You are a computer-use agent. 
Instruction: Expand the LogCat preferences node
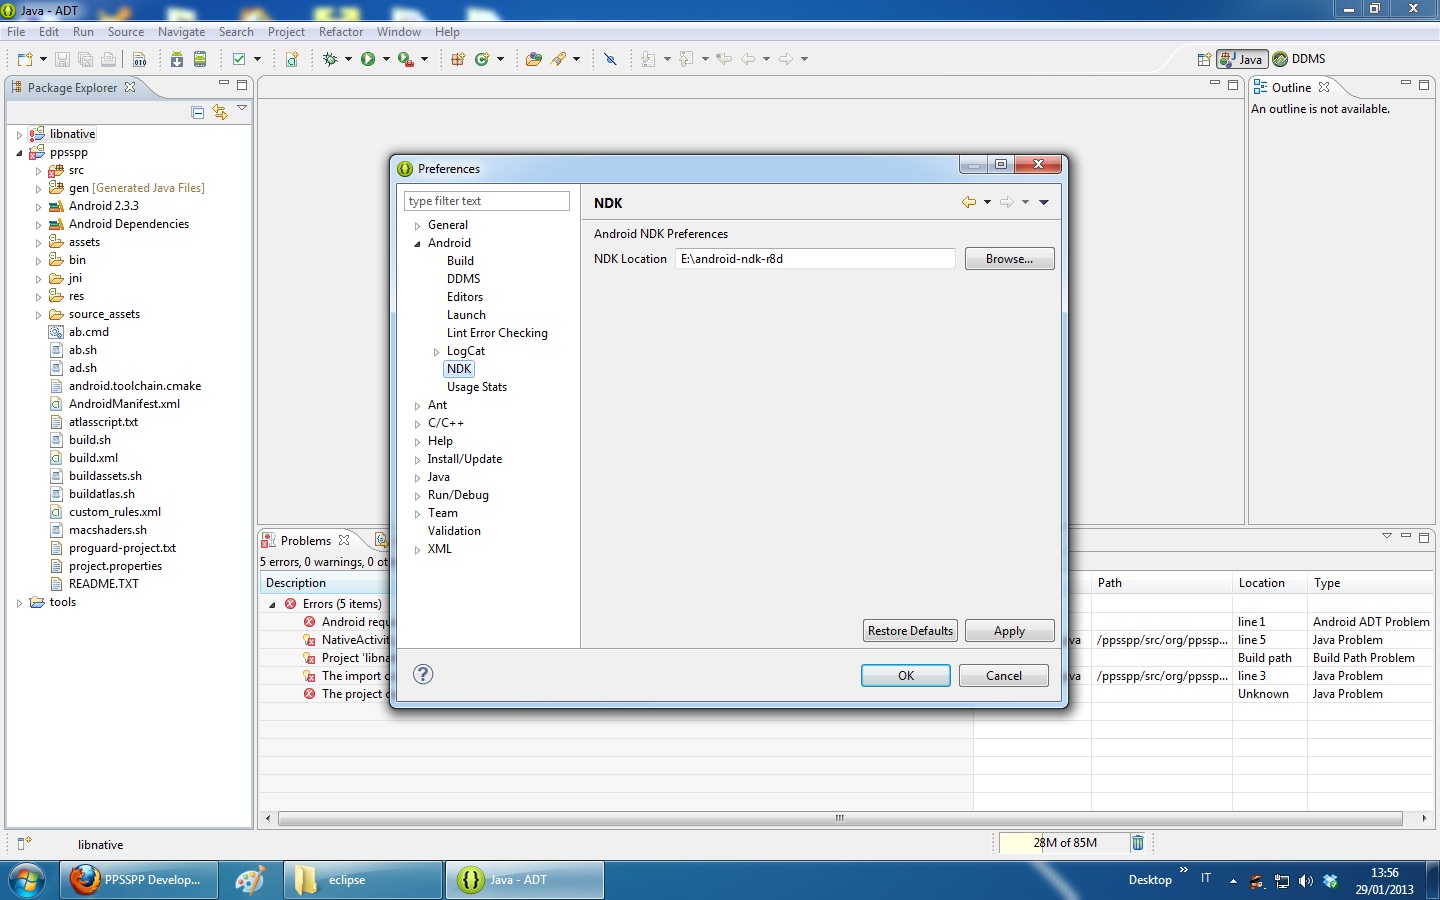pos(437,352)
